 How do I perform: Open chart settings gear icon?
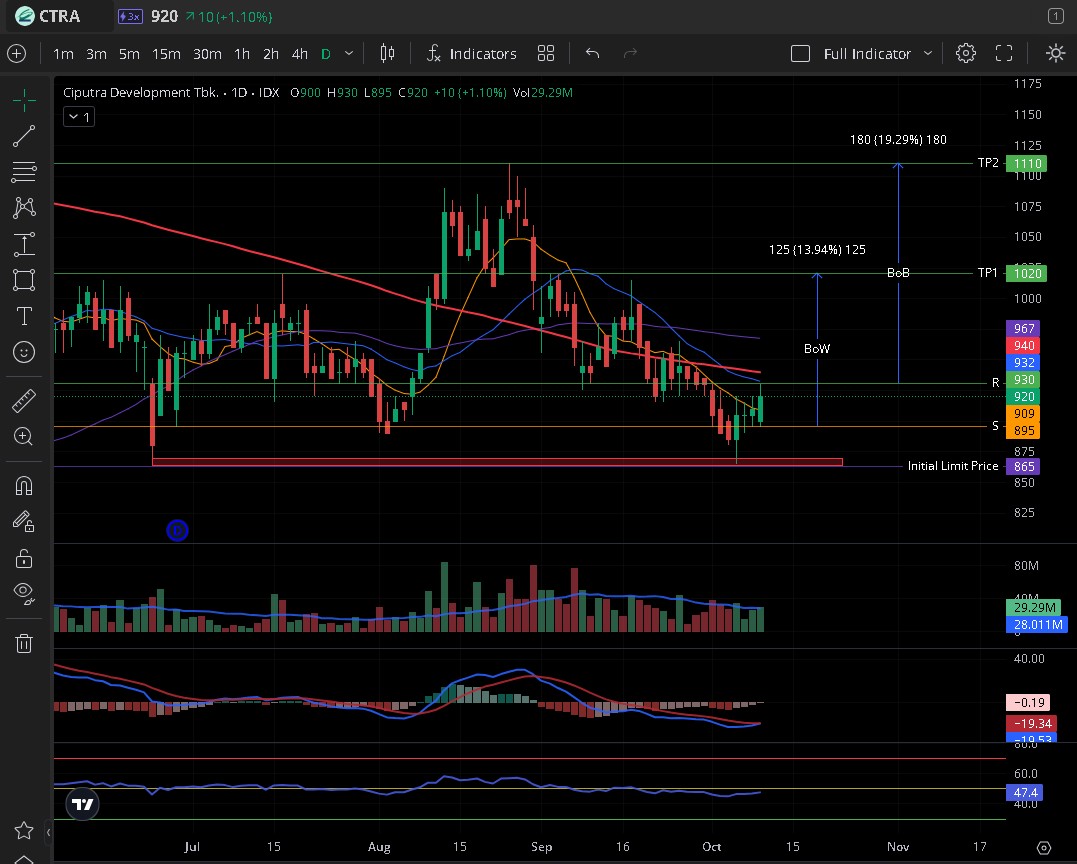point(965,54)
